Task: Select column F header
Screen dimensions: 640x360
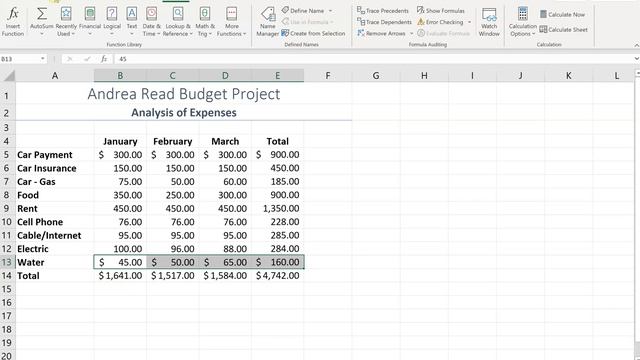Action: tap(328, 76)
